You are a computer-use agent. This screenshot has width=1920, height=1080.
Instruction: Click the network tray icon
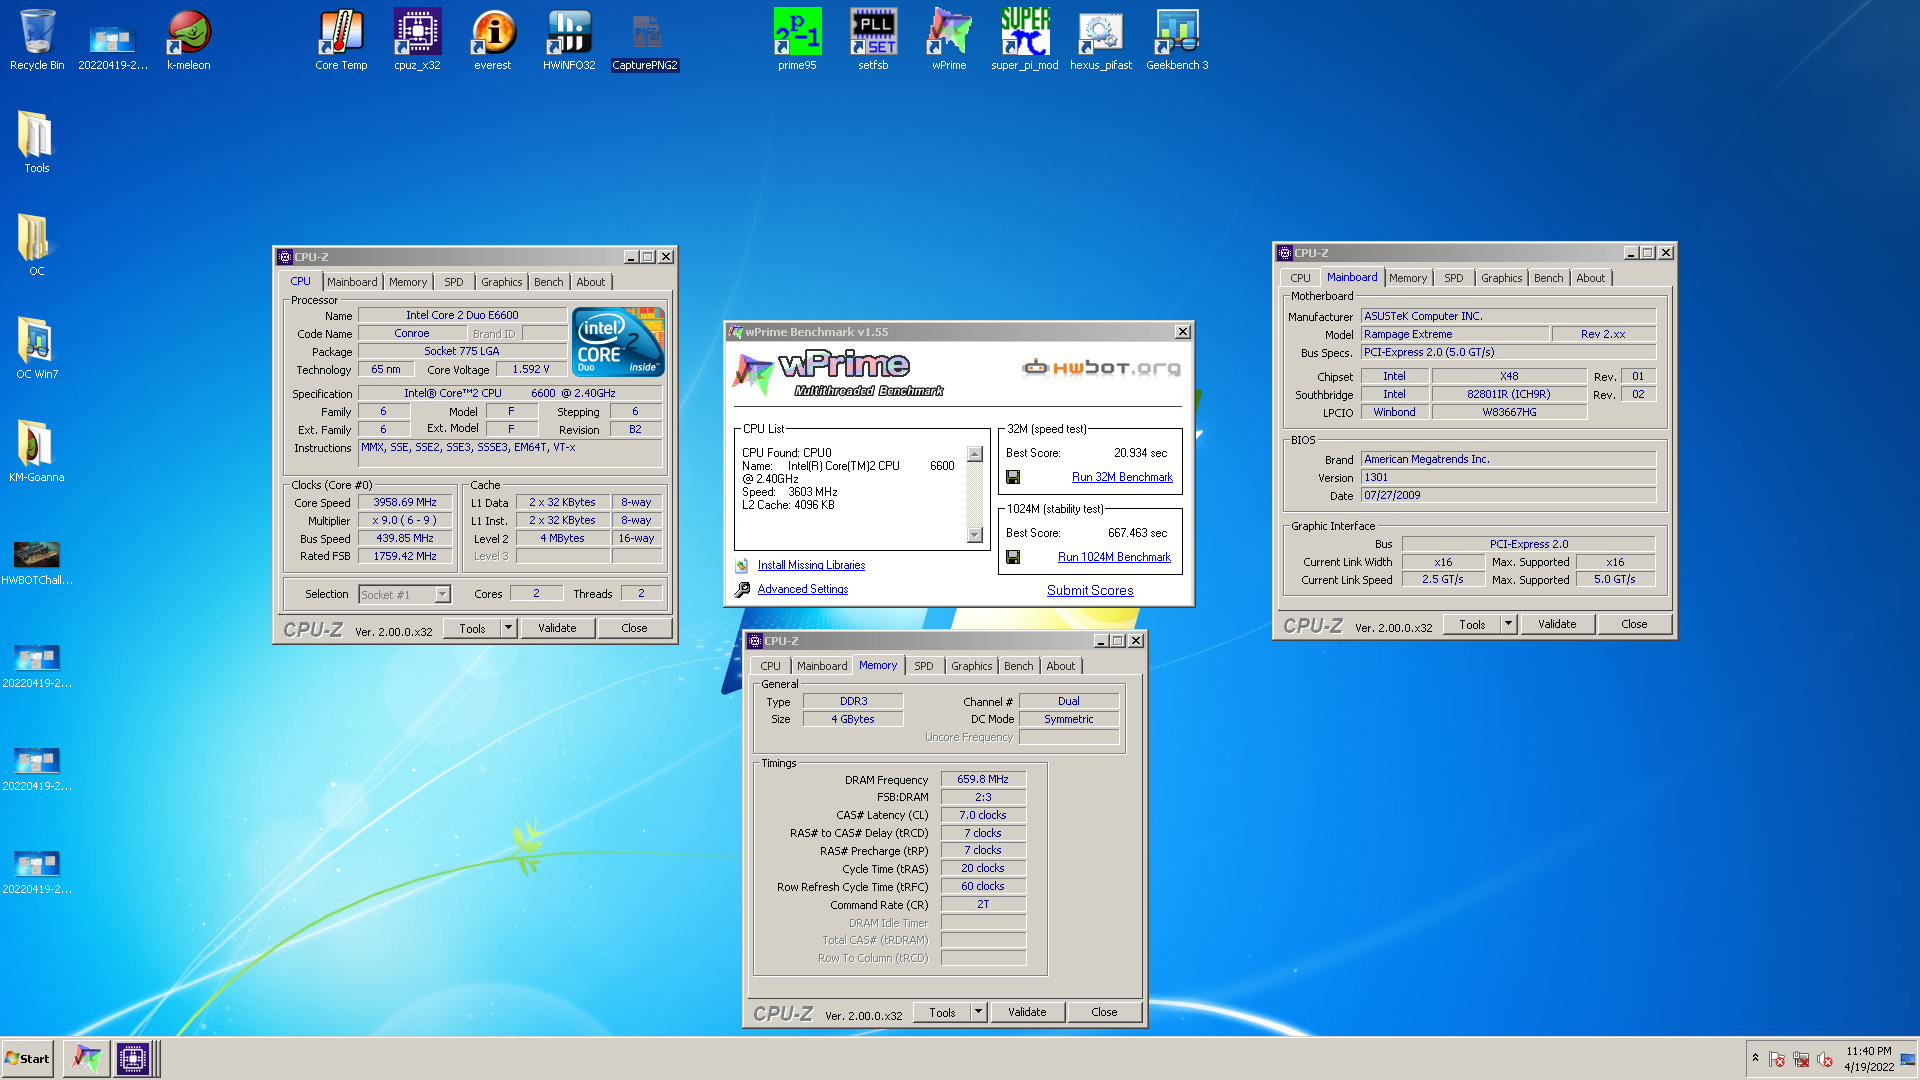(x=1801, y=1059)
